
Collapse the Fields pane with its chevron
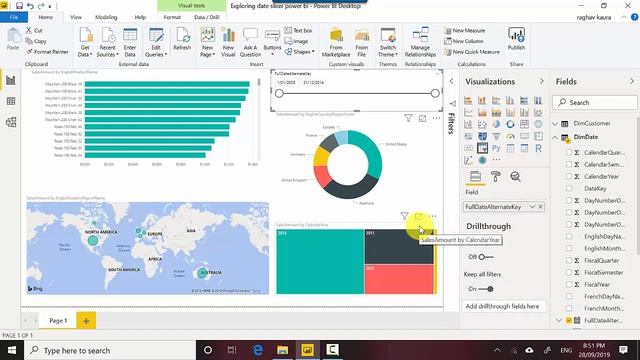pos(632,81)
